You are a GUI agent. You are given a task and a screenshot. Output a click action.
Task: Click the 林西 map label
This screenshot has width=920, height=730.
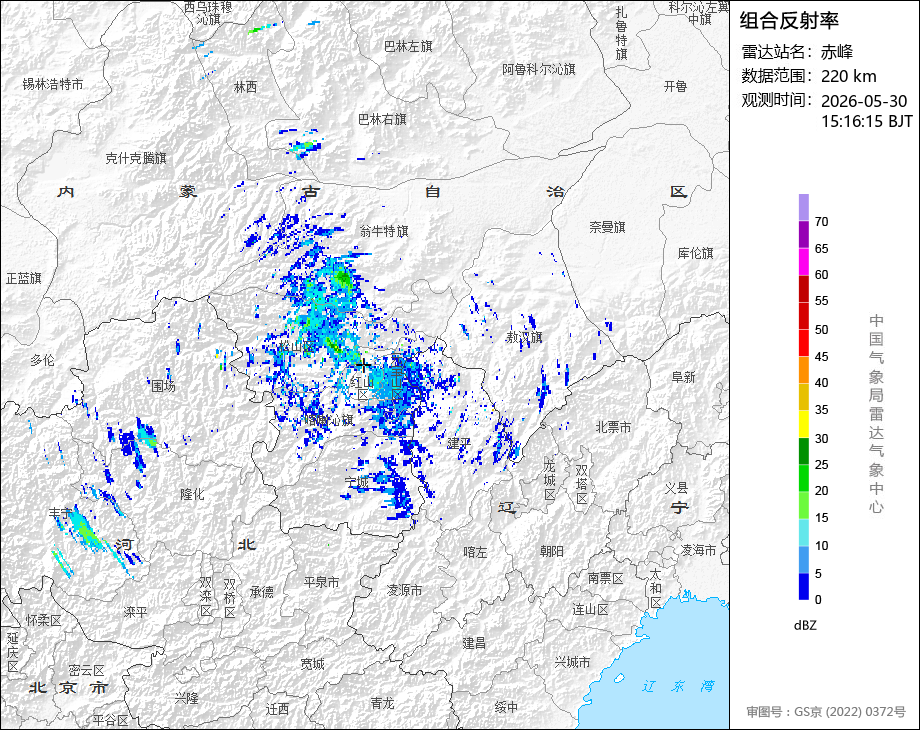pyautogui.click(x=245, y=87)
